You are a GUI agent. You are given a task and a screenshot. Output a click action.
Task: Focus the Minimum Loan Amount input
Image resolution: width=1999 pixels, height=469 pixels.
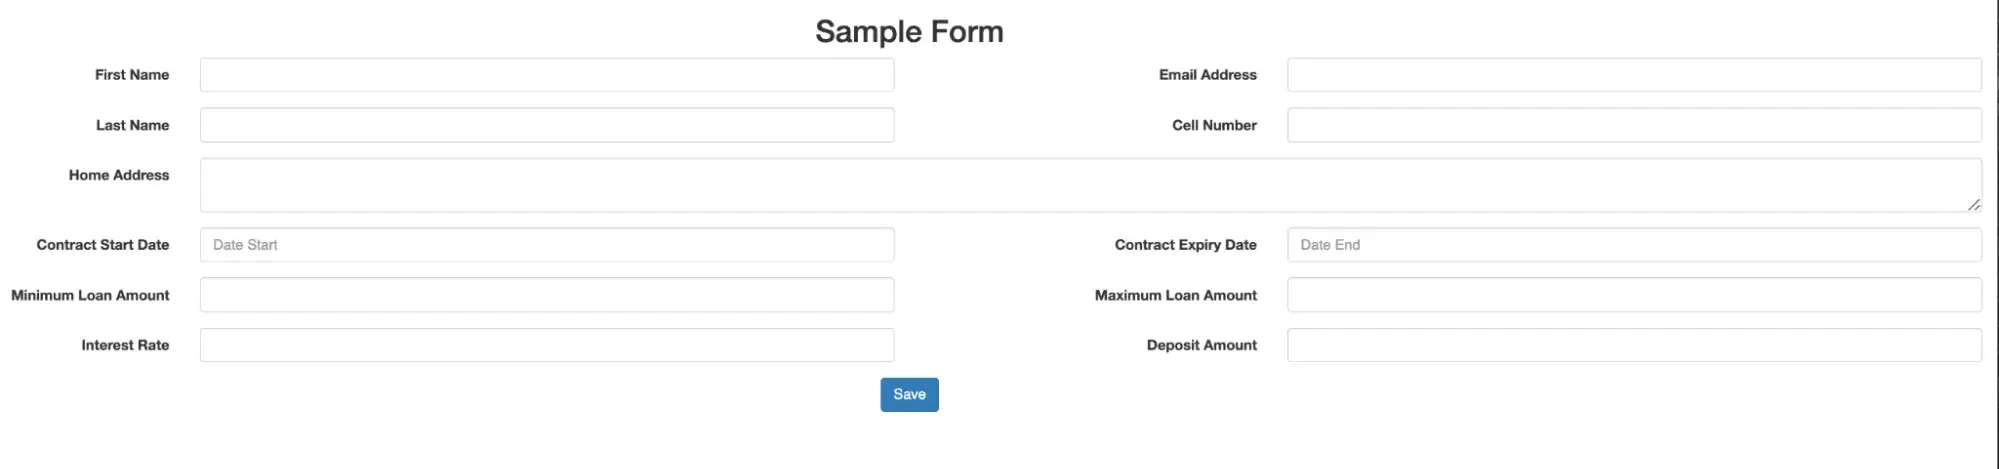[x=546, y=295]
